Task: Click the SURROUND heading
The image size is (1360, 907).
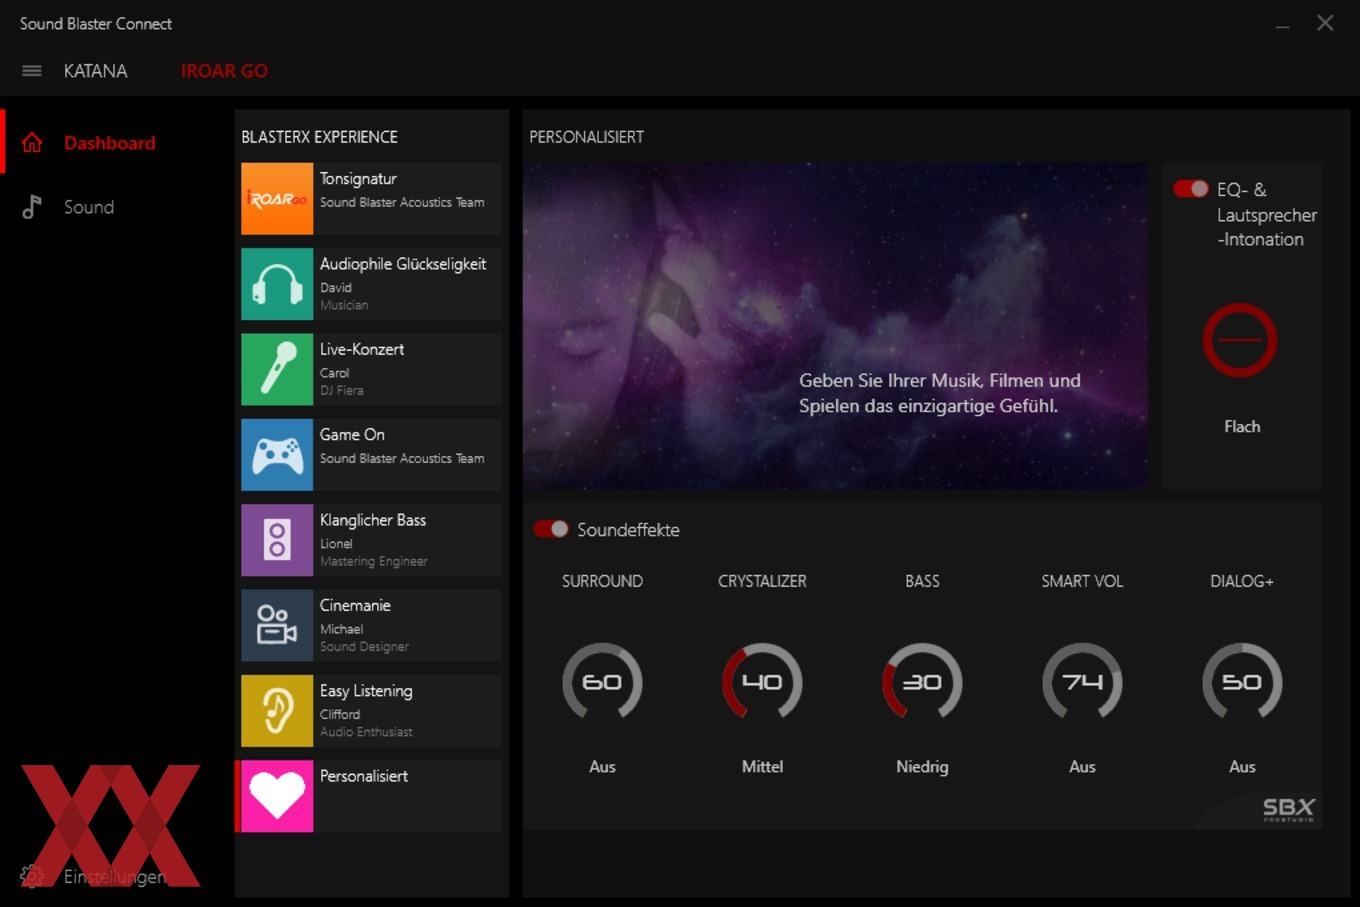Action: click(602, 581)
